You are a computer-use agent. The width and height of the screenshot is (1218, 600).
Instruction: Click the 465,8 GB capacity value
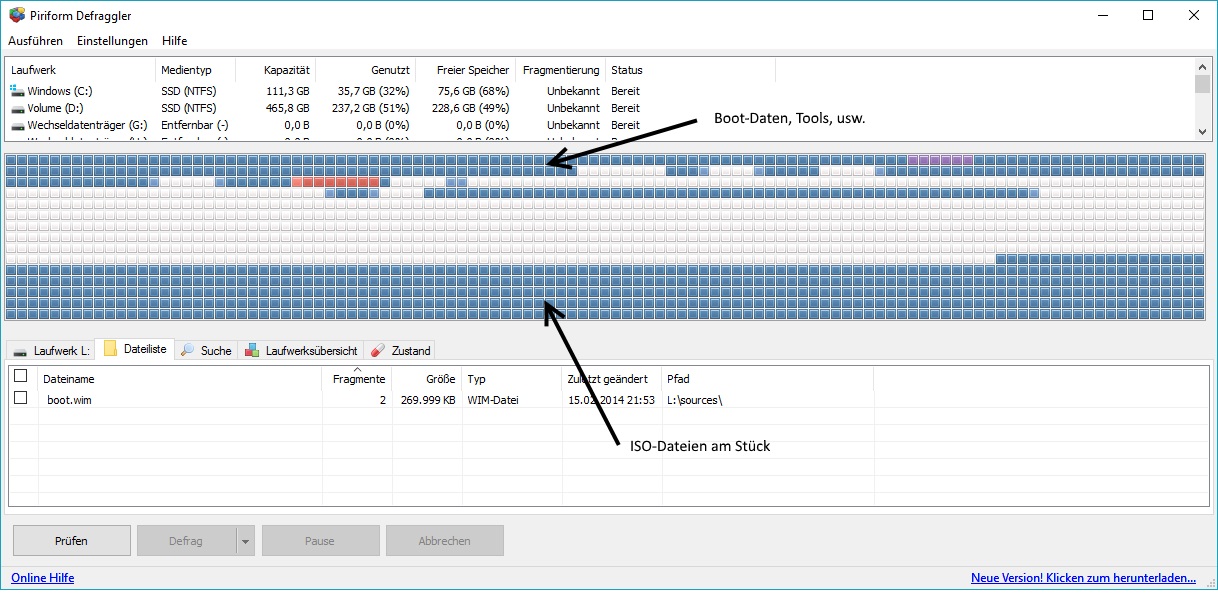289,108
